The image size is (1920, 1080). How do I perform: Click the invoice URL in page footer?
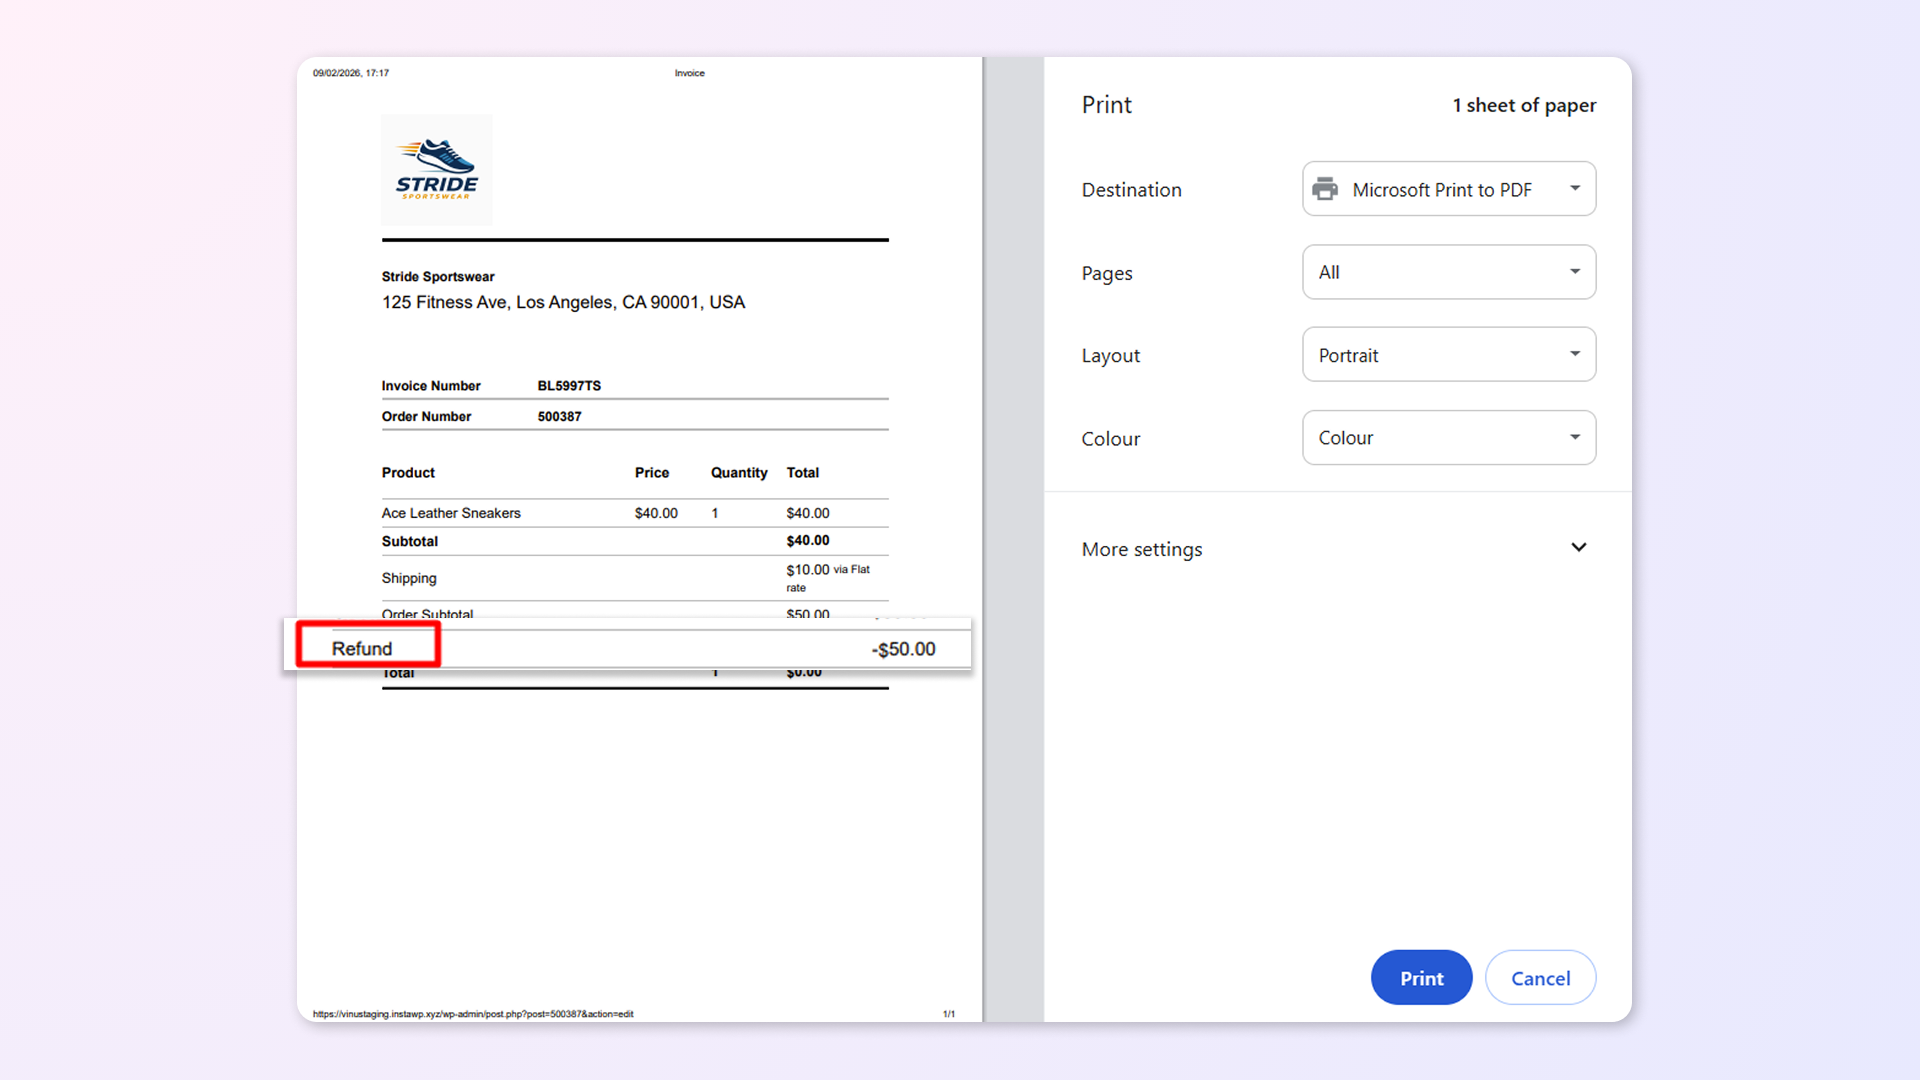pyautogui.click(x=473, y=1014)
